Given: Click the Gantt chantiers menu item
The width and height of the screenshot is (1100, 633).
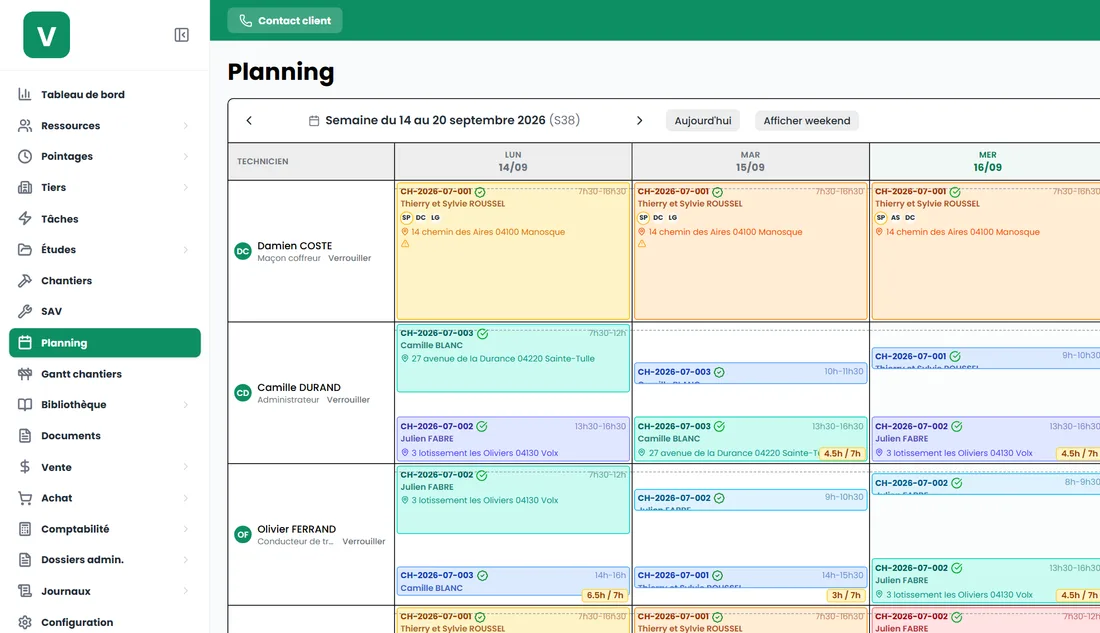Looking at the screenshot, I should [105, 374].
